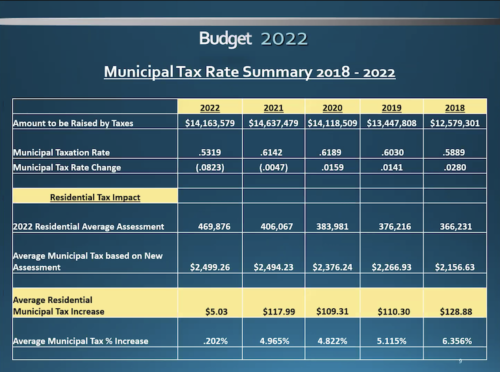Image resolution: width=500 pixels, height=372 pixels.
Task: Click the 'Municipal Taxation Rate' row label
Action: [61, 153]
